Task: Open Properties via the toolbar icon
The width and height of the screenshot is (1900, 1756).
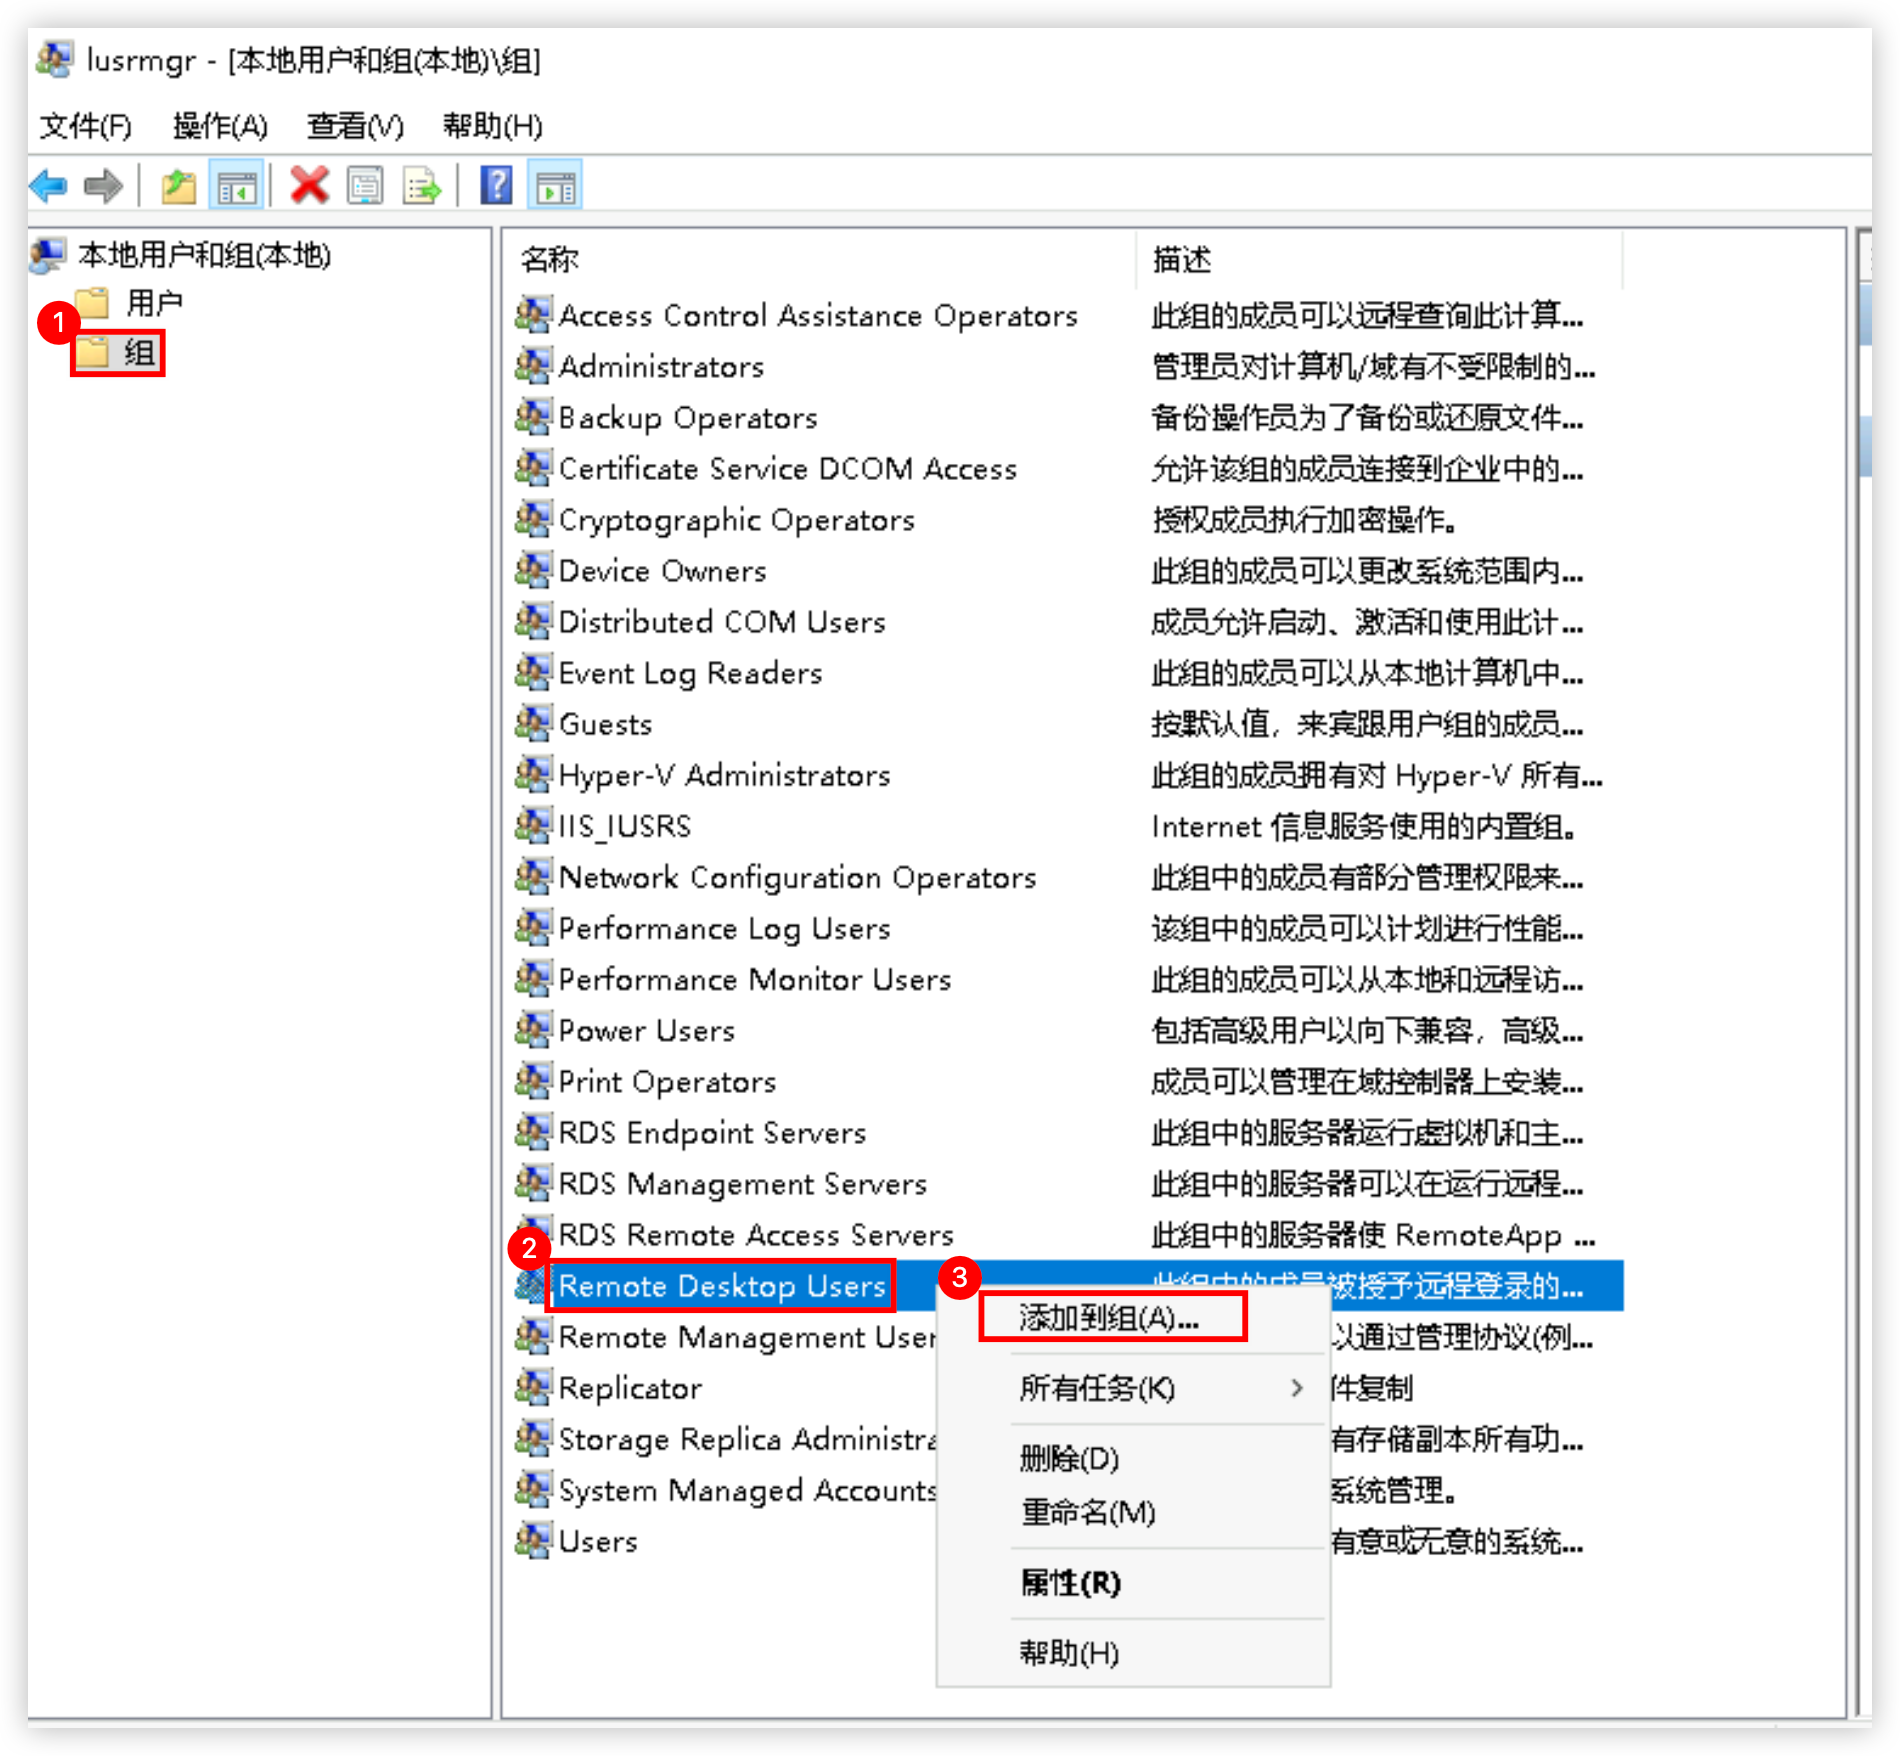Action: point(365,186)
